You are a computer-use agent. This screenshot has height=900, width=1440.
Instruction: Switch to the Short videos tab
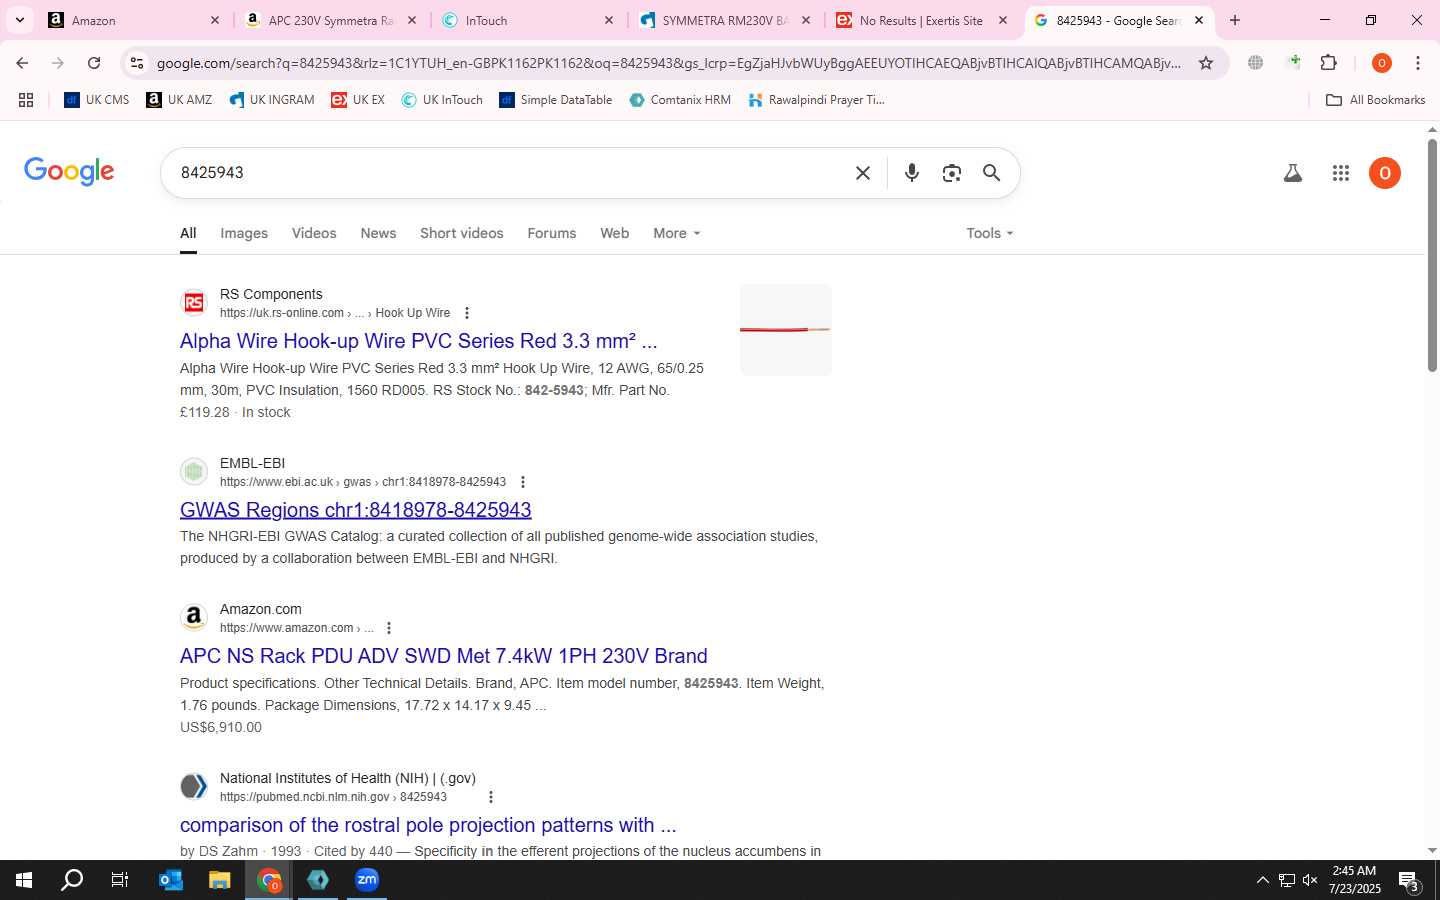(462, 233)
